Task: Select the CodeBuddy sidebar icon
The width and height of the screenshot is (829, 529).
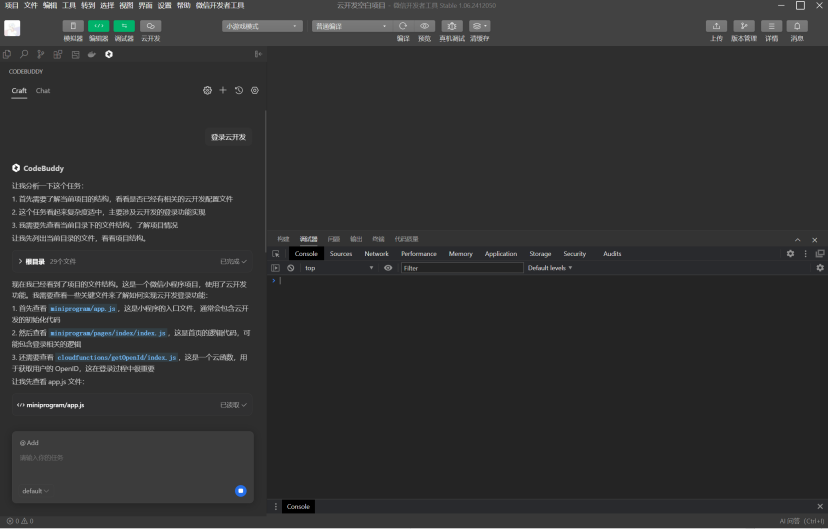Action: tap(109, 54)
